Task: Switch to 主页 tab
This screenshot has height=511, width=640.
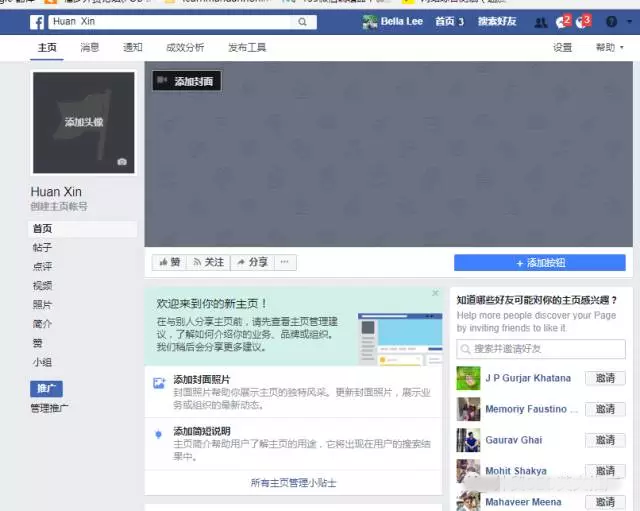Action: [x=47, y=48]
